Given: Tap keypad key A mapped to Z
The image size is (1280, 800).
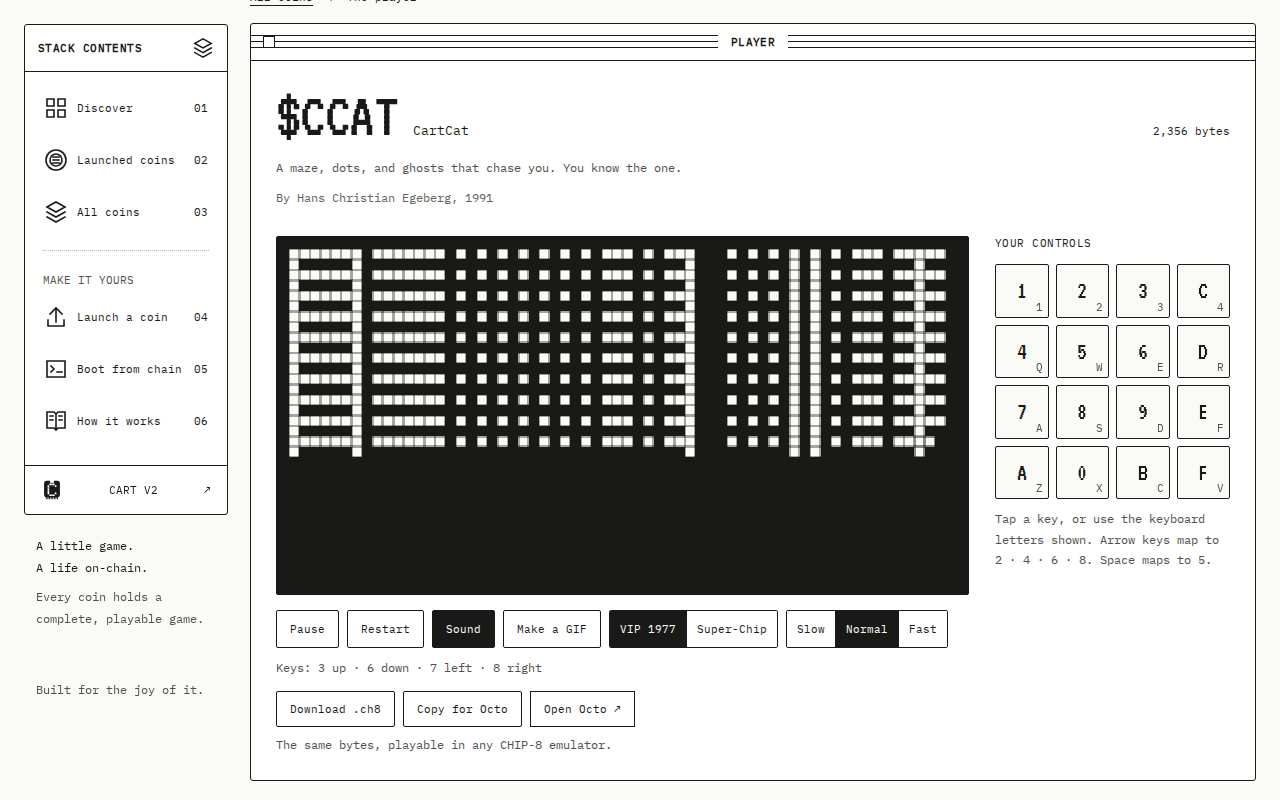Looking at the screenshot, I should point(1022,473).
